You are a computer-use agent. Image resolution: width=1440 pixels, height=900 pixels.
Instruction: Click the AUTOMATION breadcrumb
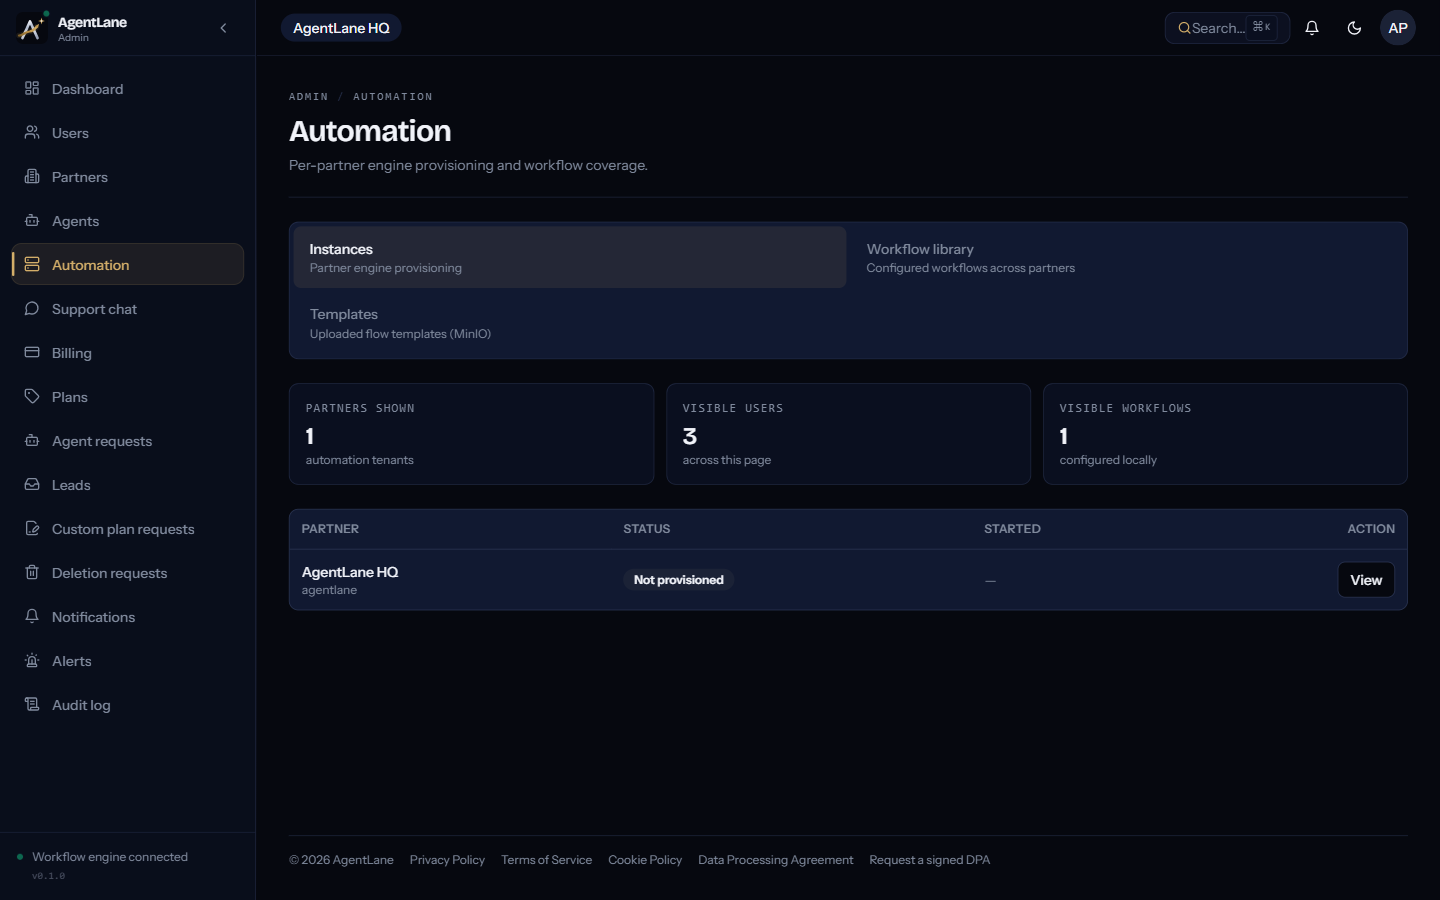393,97
